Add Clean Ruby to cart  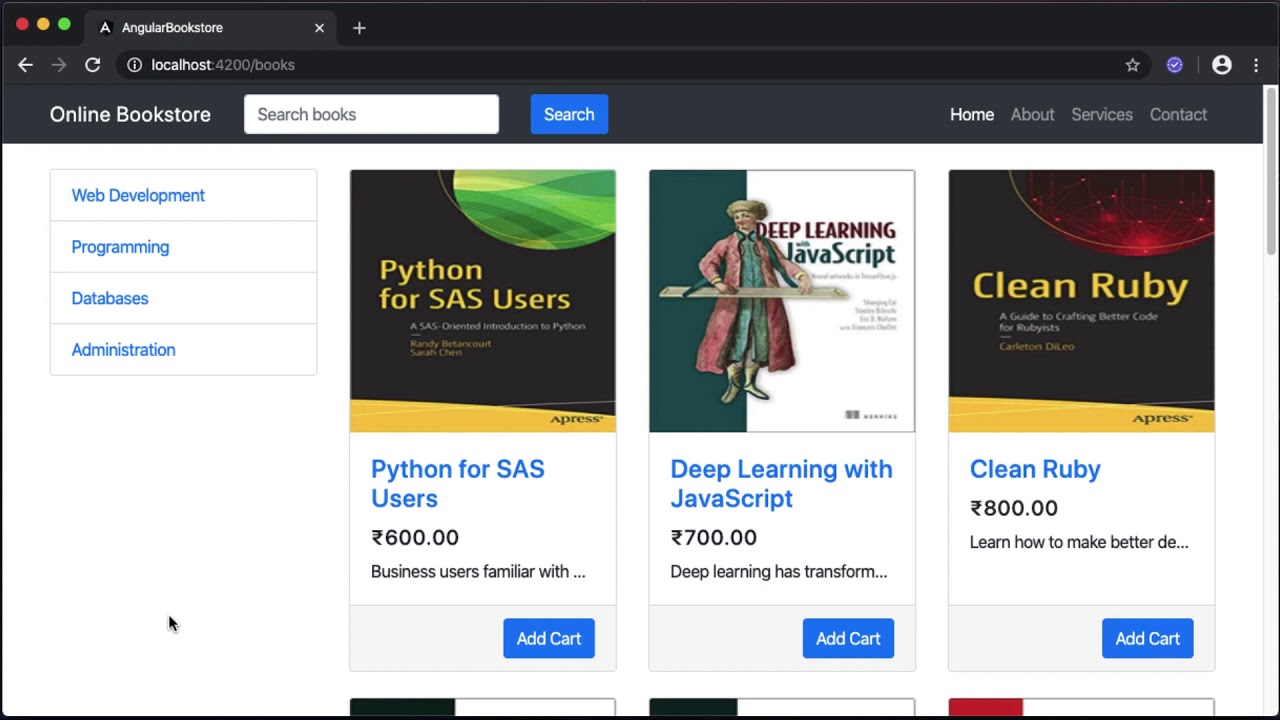(1147, 639)
